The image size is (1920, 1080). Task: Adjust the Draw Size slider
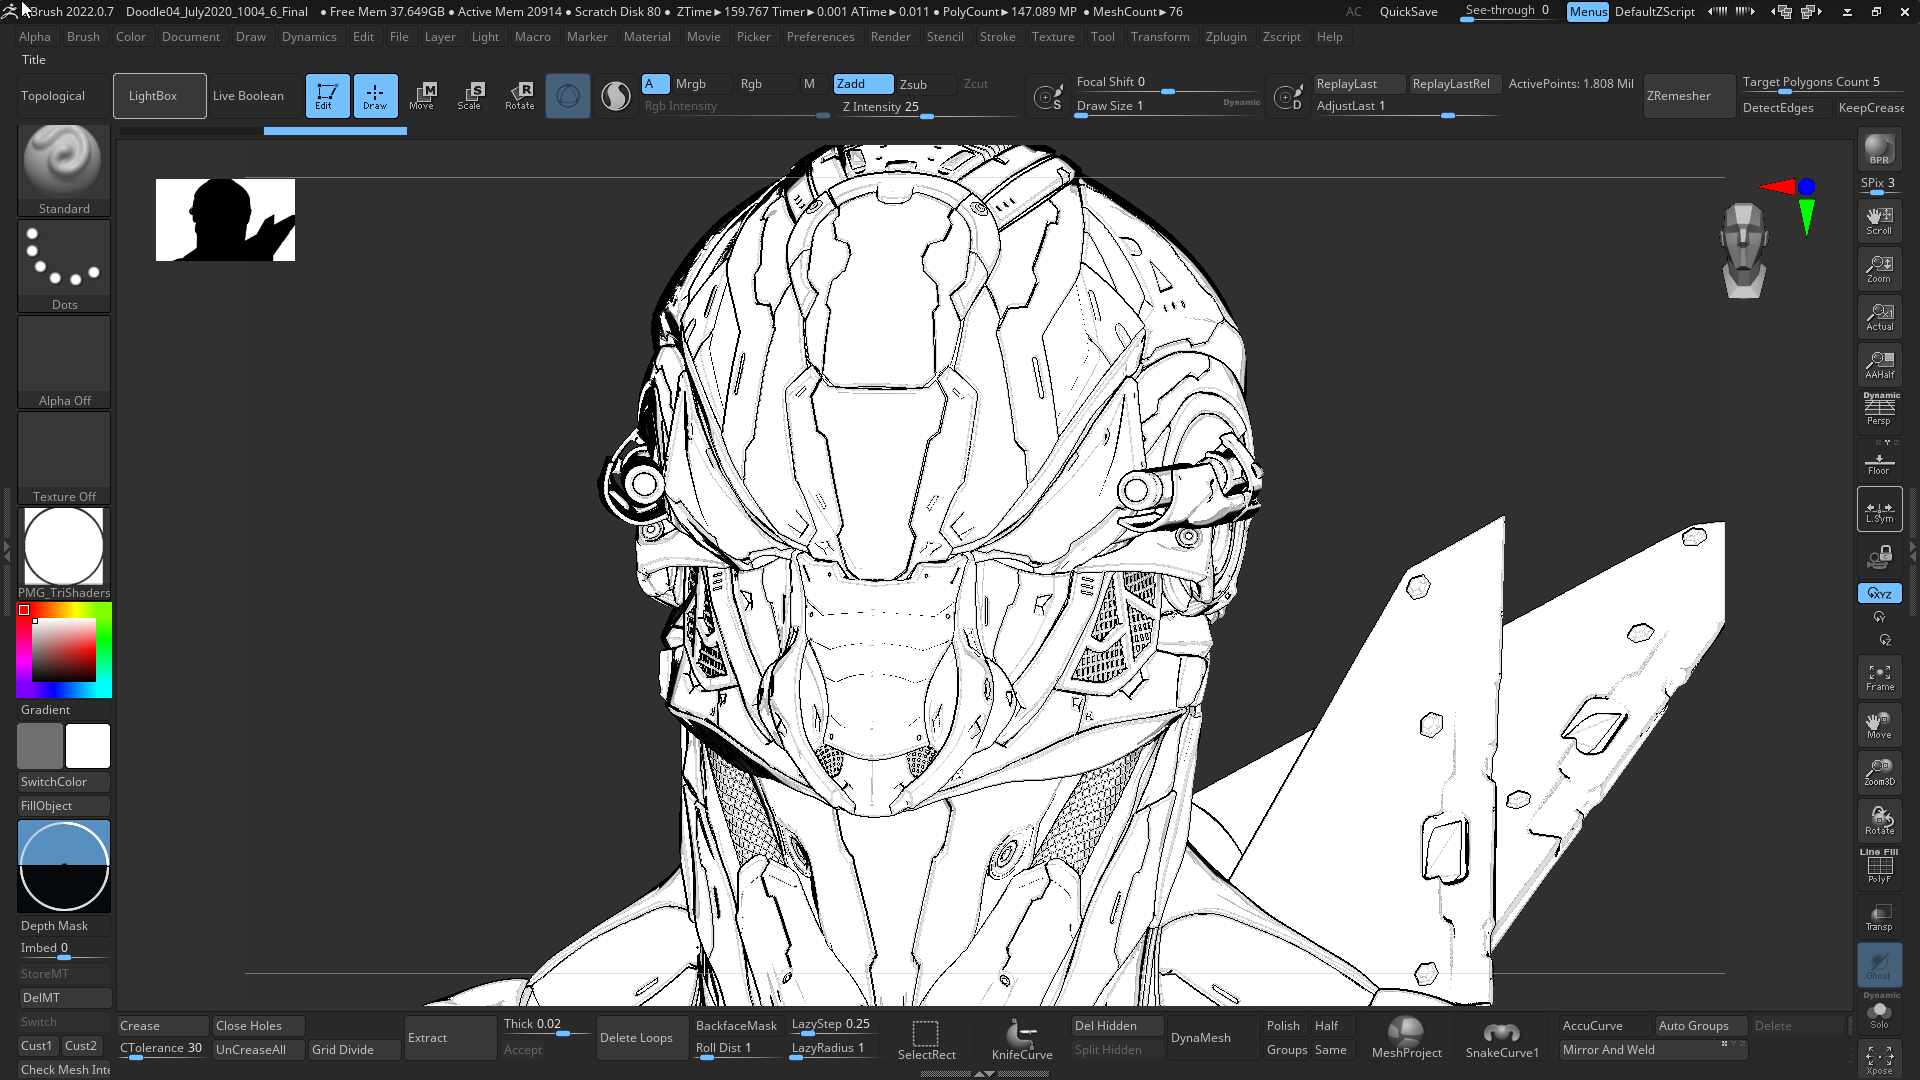pyautogui.click(x=1166, y=107)
